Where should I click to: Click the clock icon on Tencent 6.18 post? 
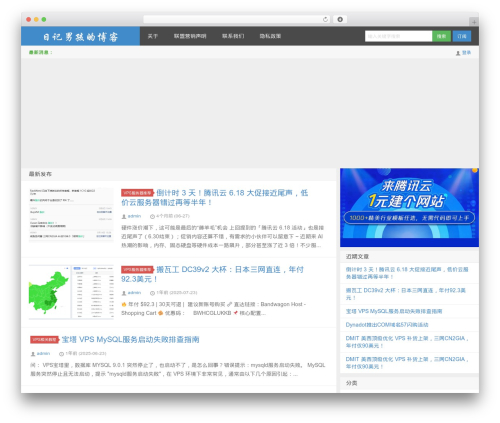(152, 217)
